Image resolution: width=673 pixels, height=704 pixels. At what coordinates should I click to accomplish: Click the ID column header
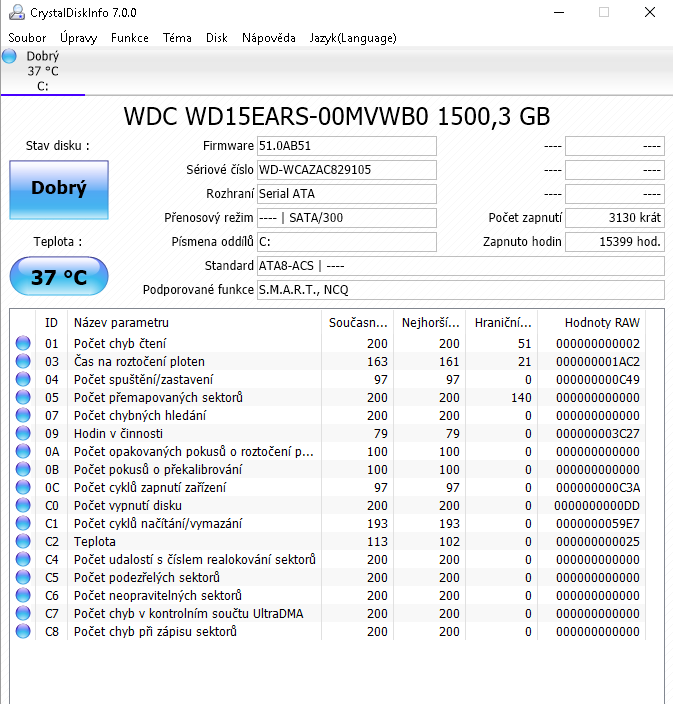[x=51, y=322]
